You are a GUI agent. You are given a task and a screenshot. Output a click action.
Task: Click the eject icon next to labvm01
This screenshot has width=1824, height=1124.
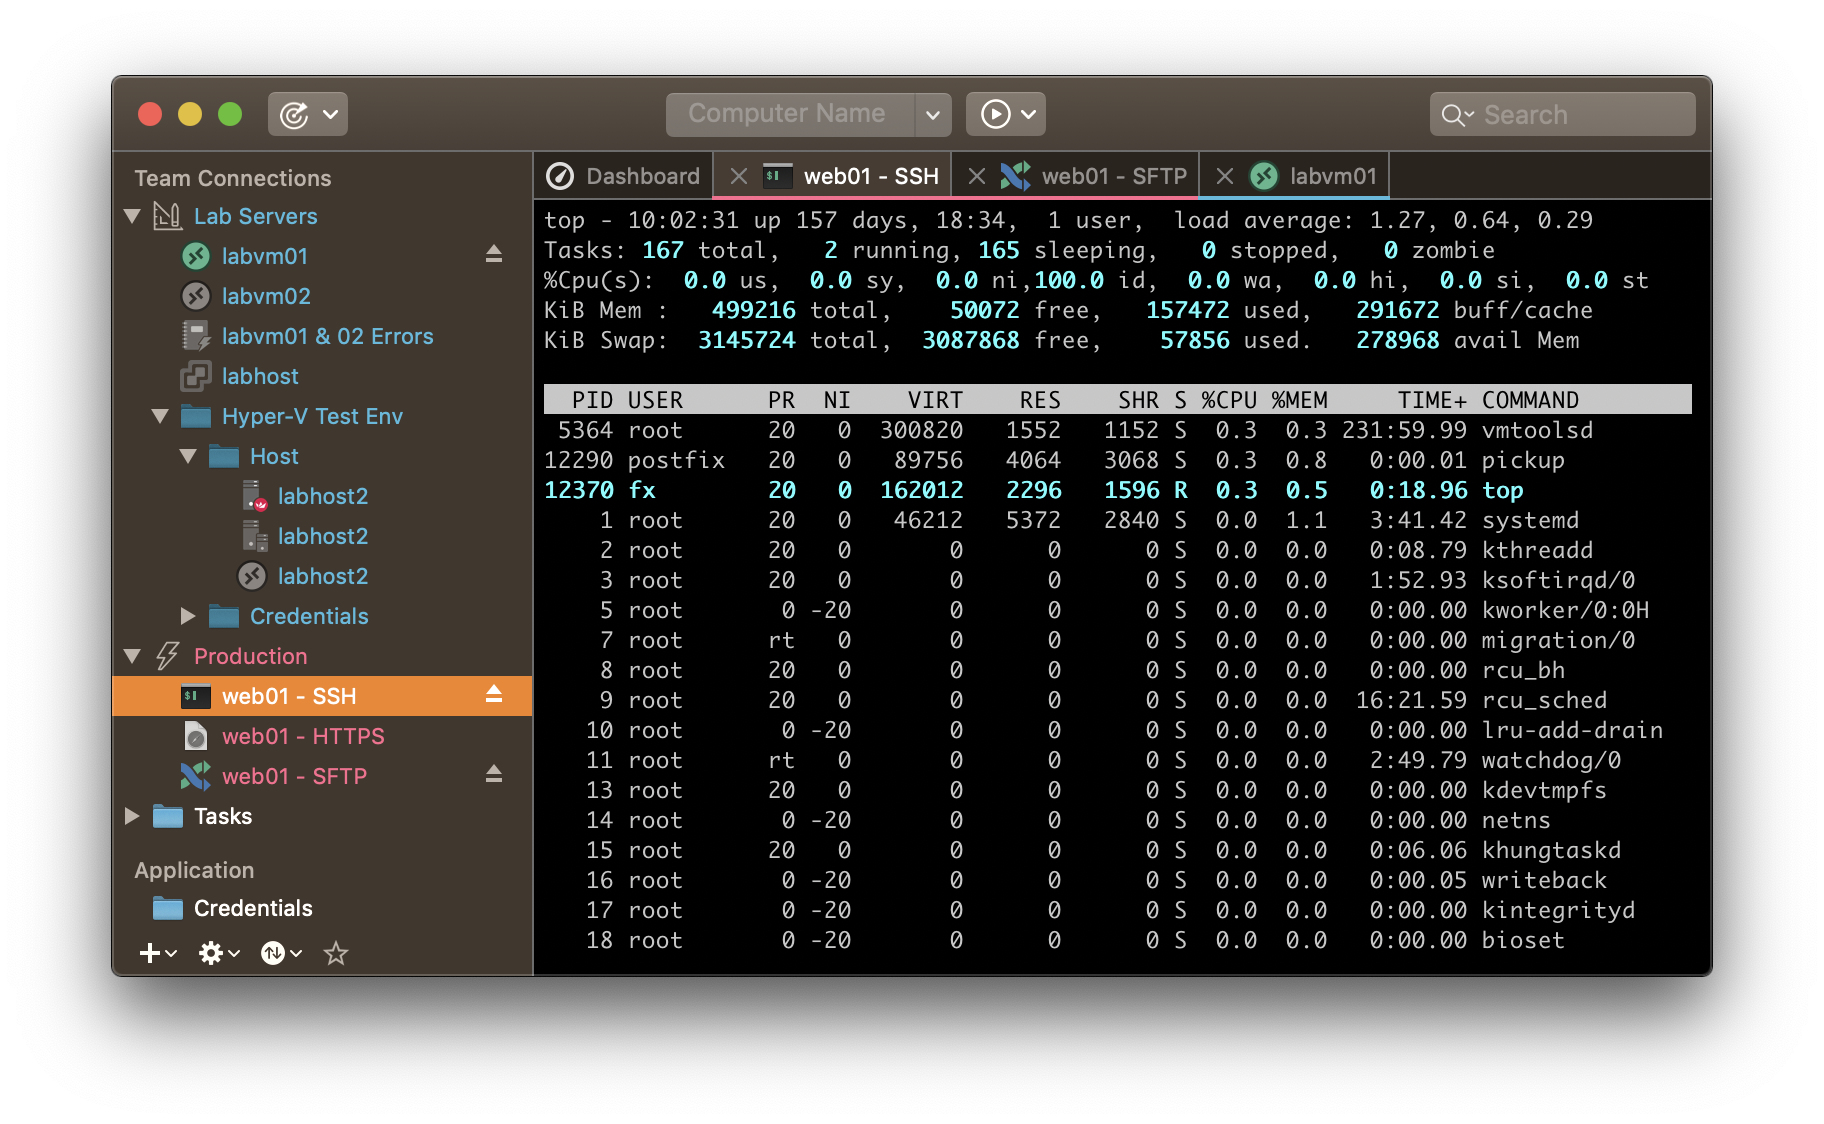tap(493, 255)
